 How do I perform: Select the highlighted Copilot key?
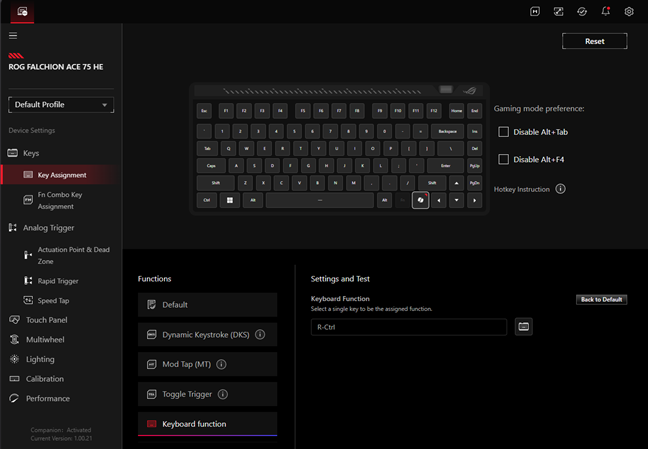(x=420, y=200)
